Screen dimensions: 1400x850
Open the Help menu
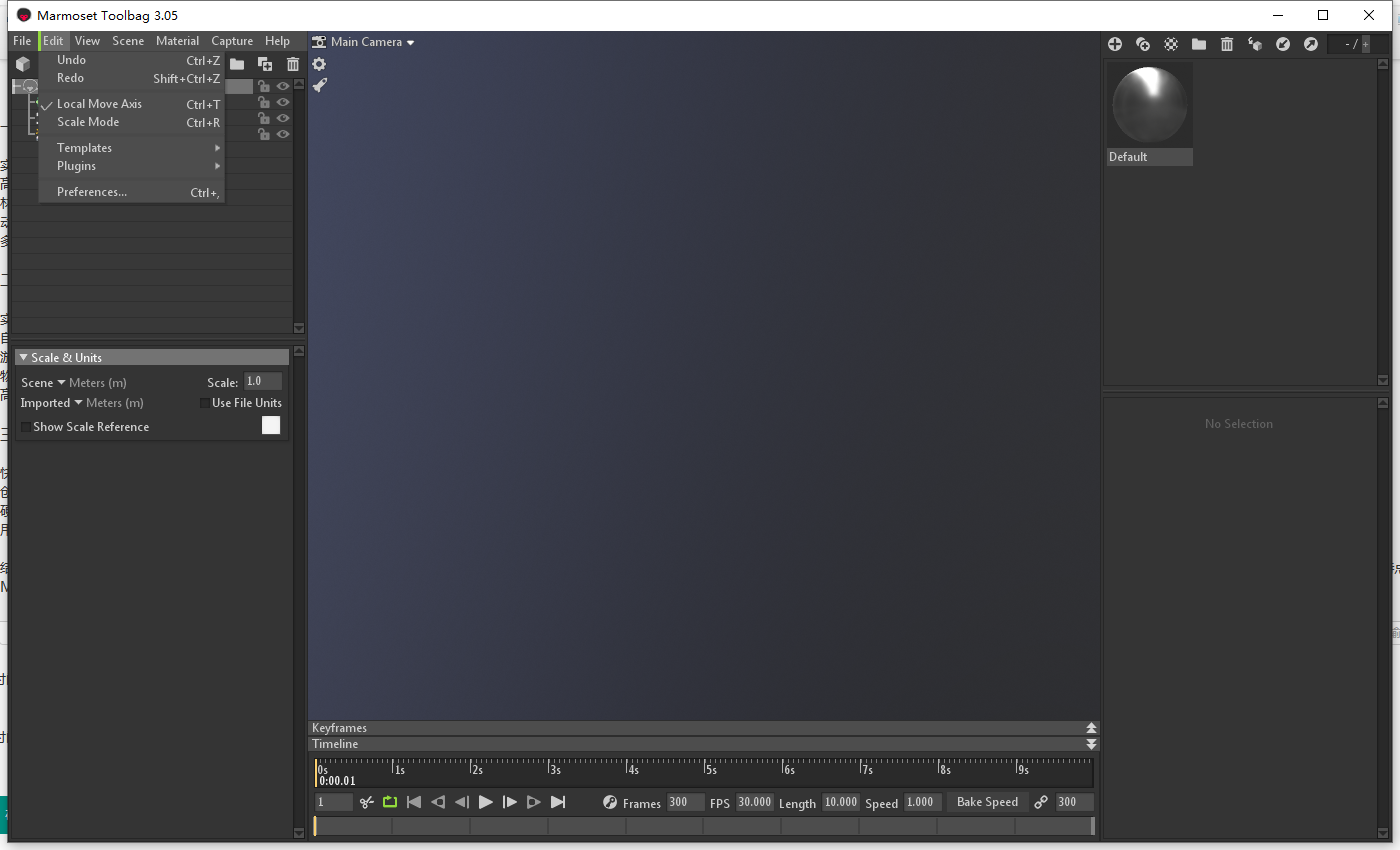point(277,41)
